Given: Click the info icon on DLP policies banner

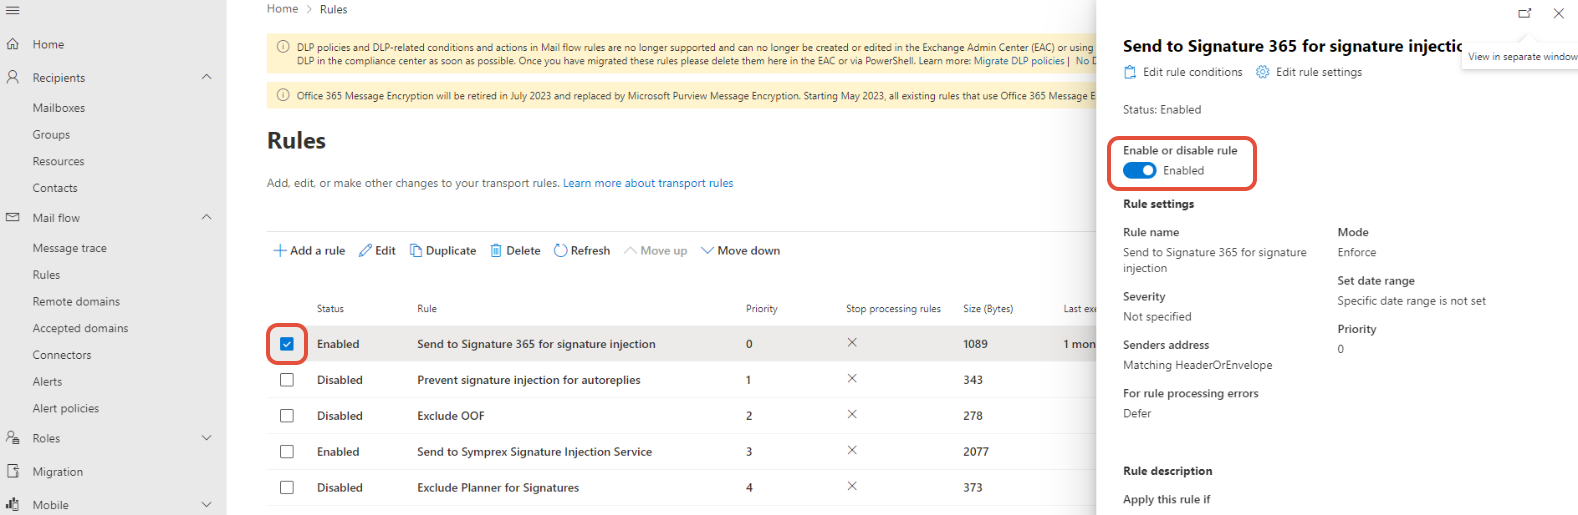Looking at the screenshot, I should [x=283, y=47].
